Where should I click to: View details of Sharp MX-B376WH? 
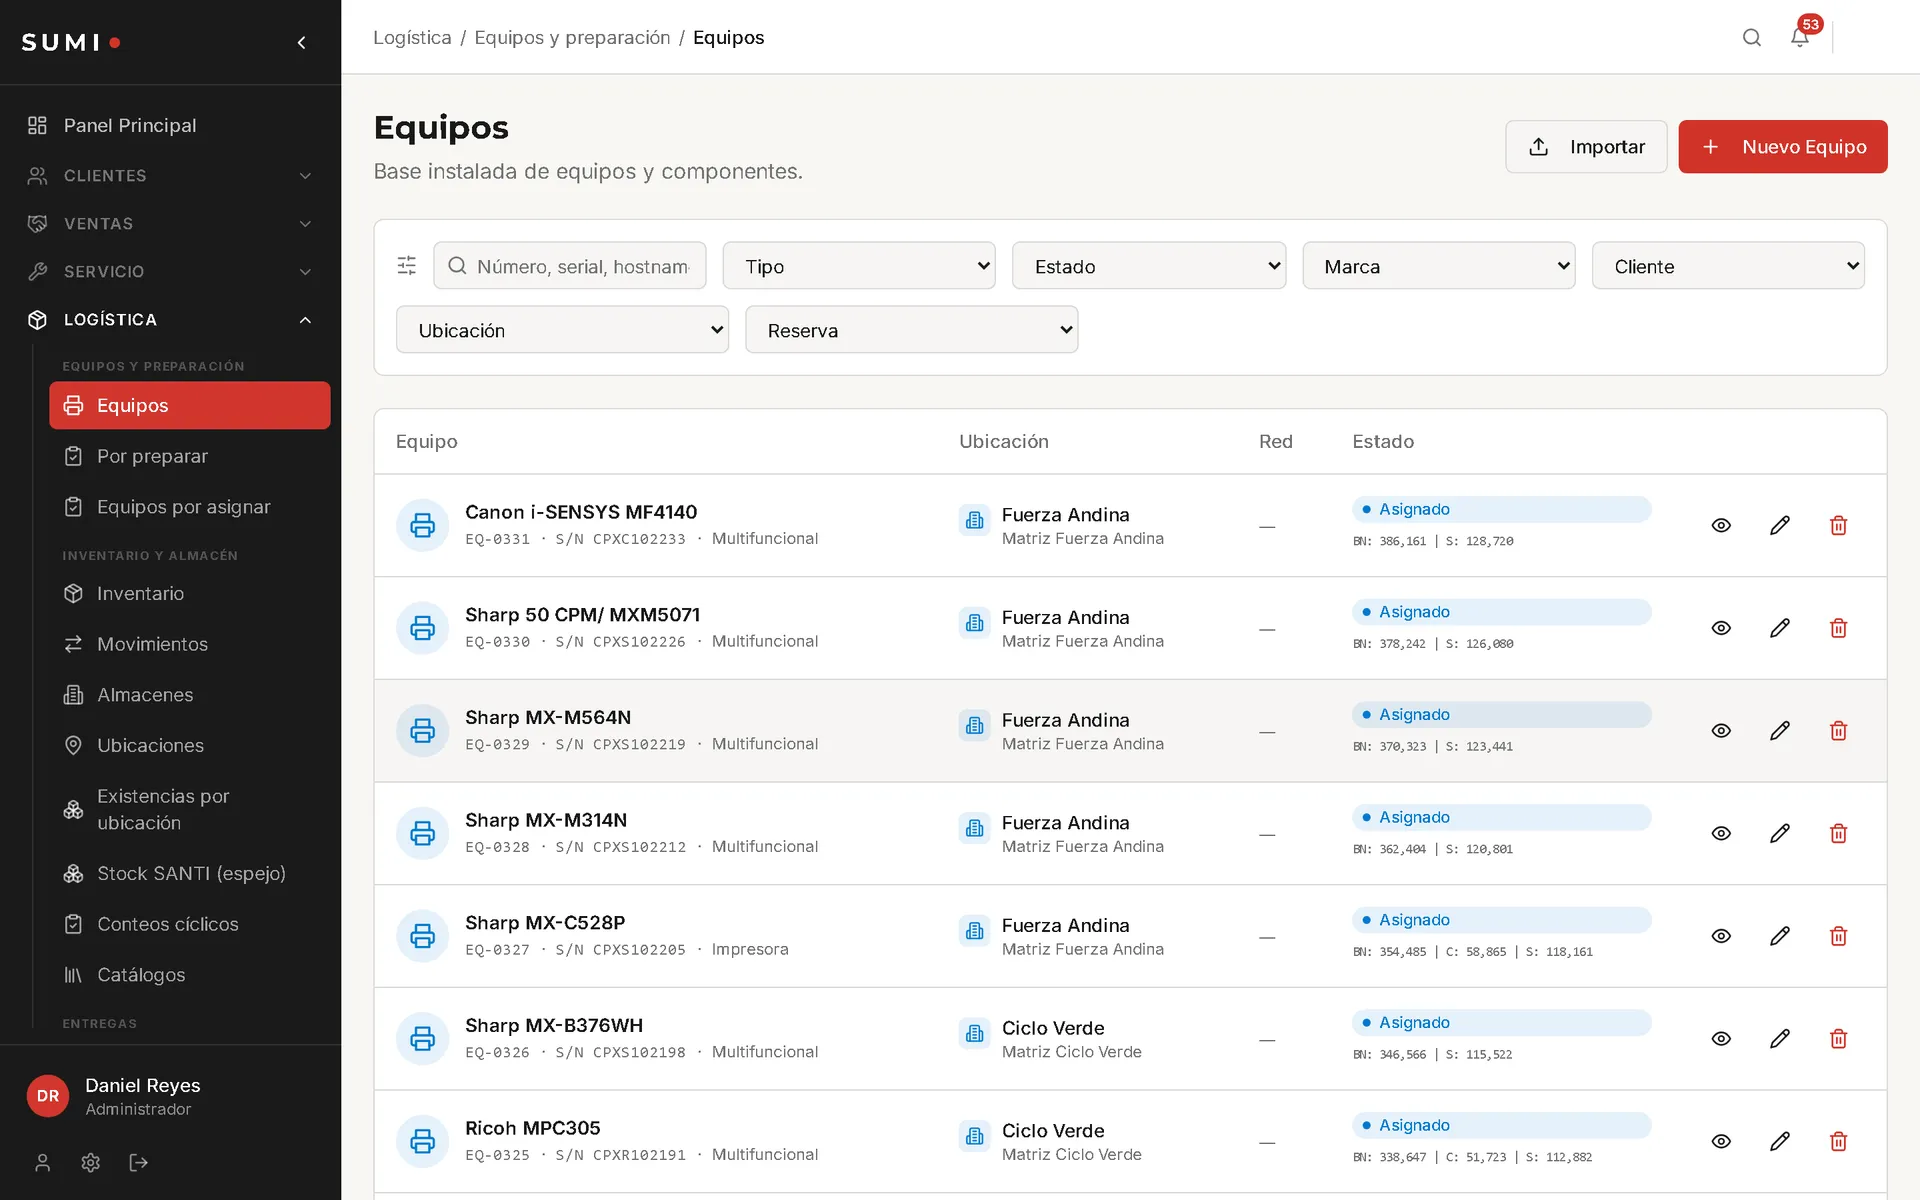click(x=1721, y=1039)
